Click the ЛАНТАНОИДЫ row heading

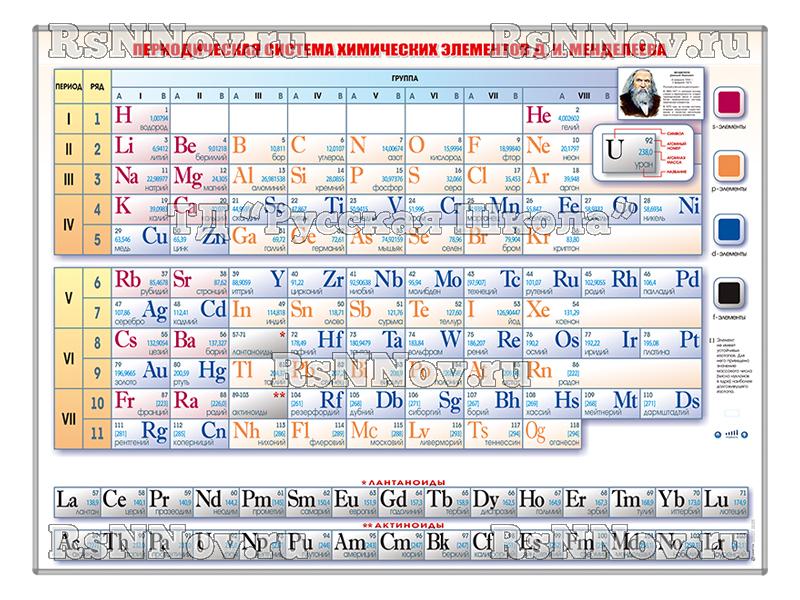403,482
